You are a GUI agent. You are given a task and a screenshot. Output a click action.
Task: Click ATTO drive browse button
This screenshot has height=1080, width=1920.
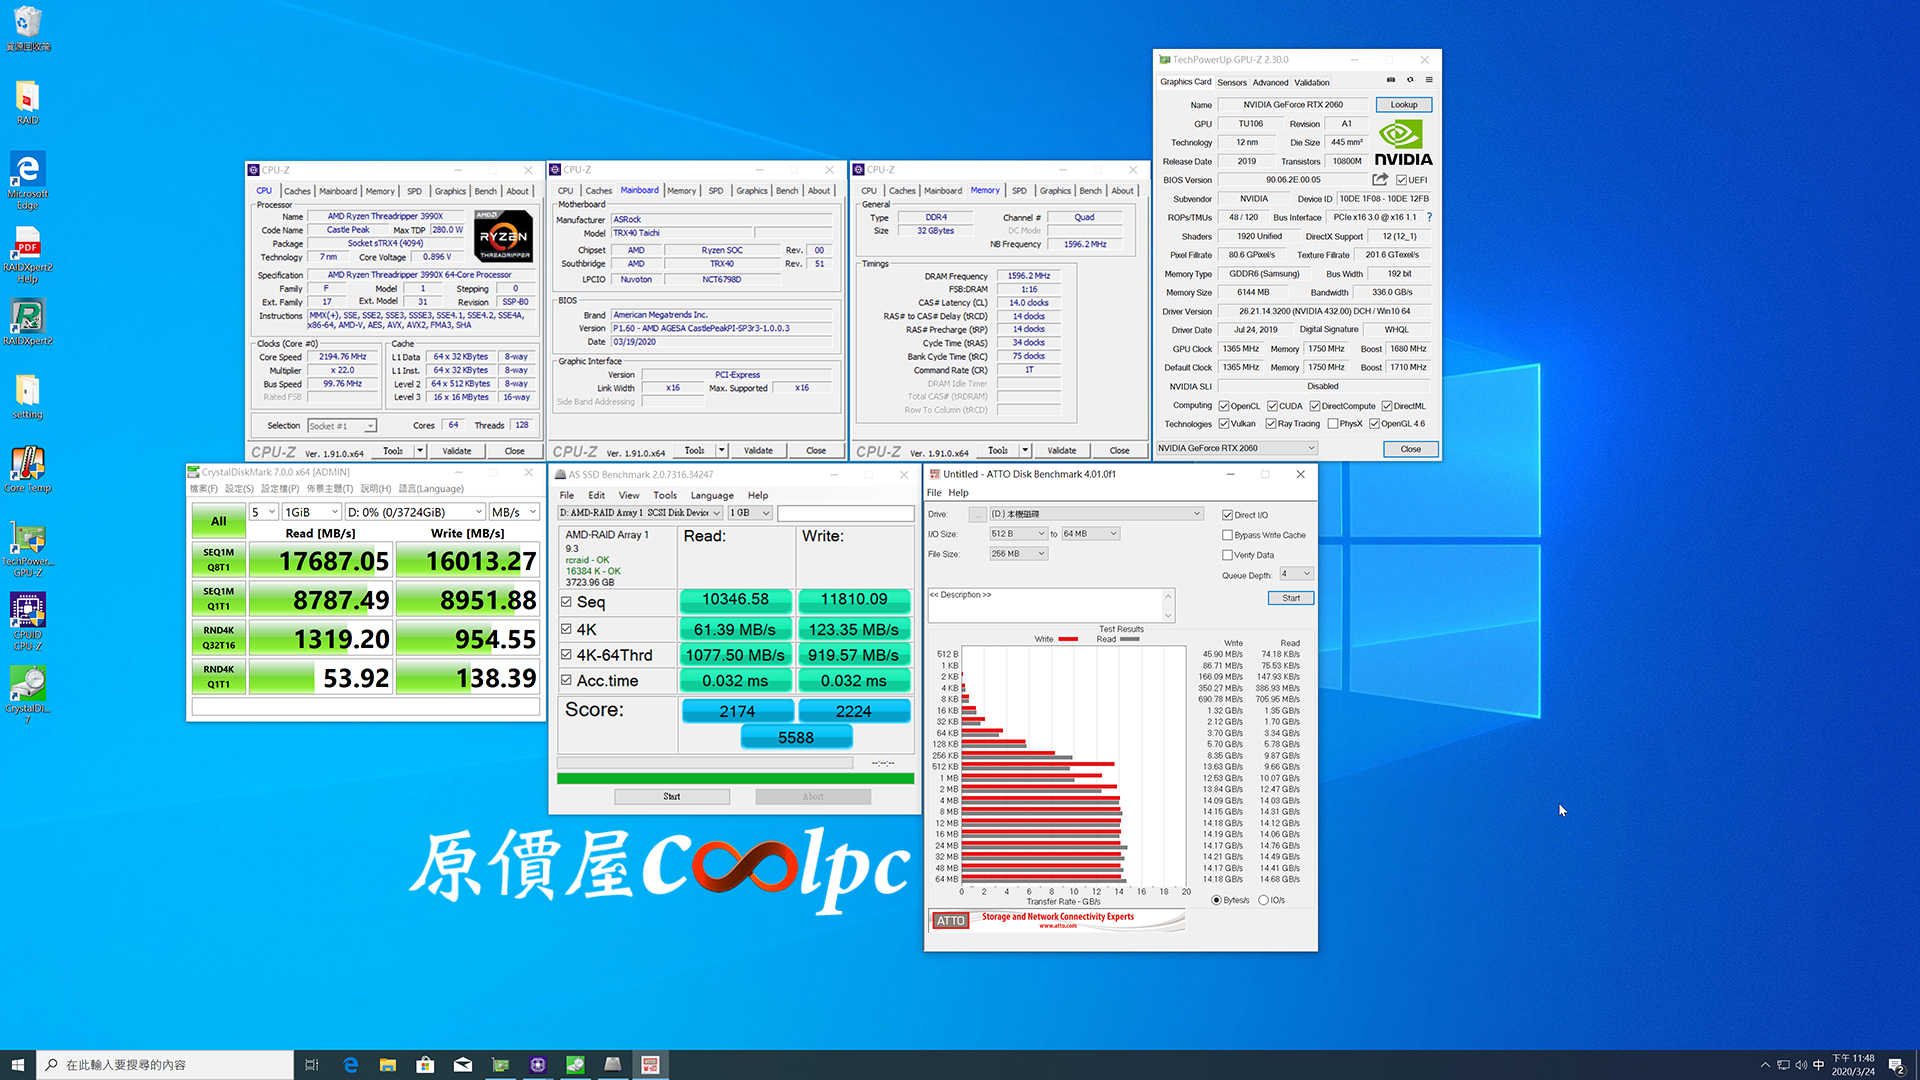click(977, 514)
